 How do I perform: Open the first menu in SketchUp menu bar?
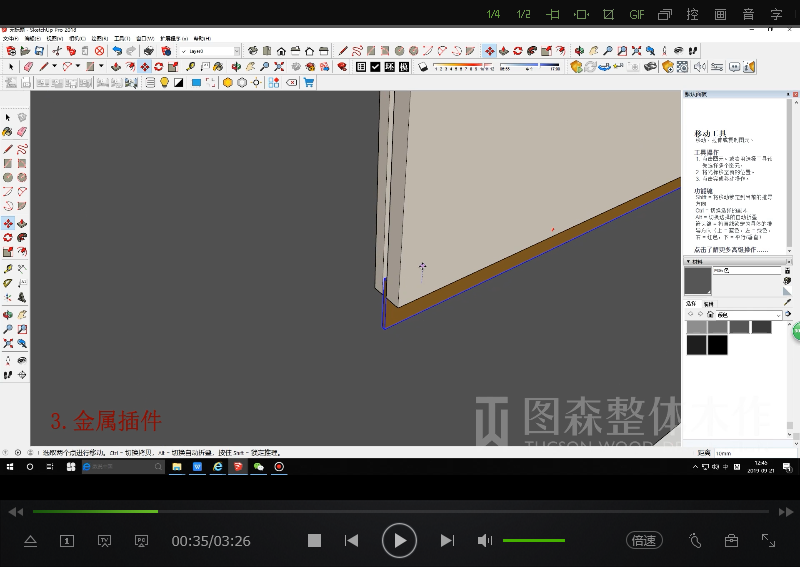click(x=10, y=38)
